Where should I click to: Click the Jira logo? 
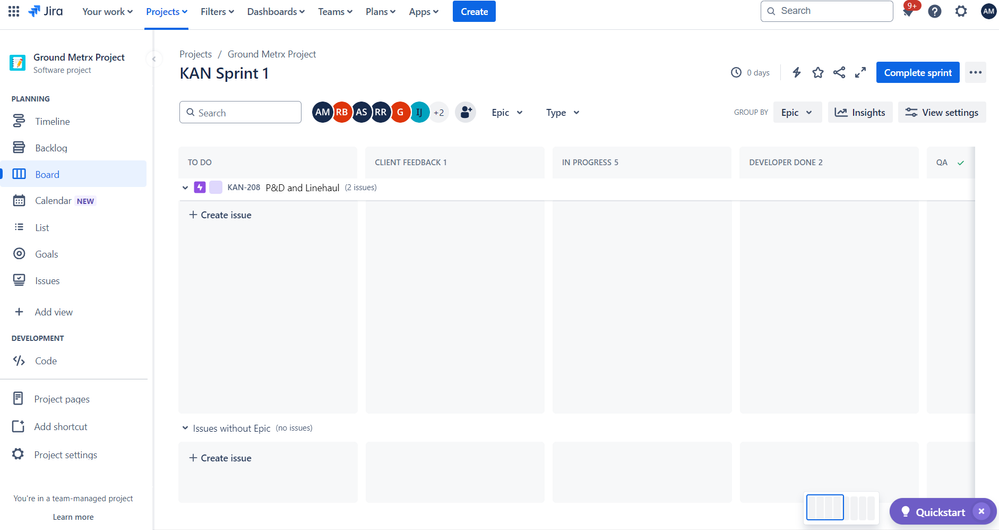tap(46, 11)
